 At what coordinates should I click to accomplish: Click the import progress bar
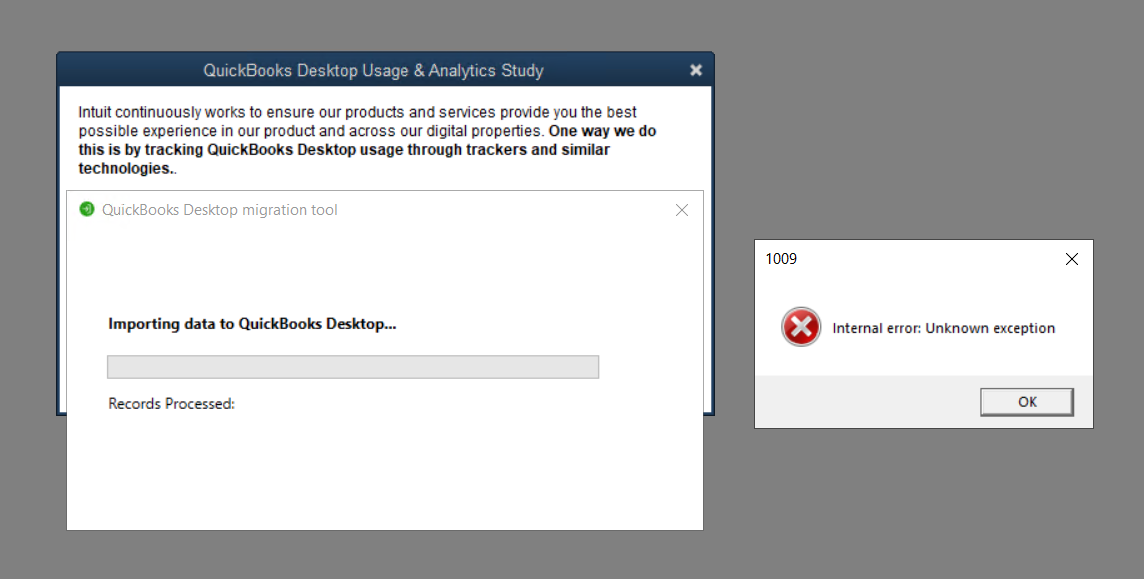pyautogui.click(x=353, y=367)
